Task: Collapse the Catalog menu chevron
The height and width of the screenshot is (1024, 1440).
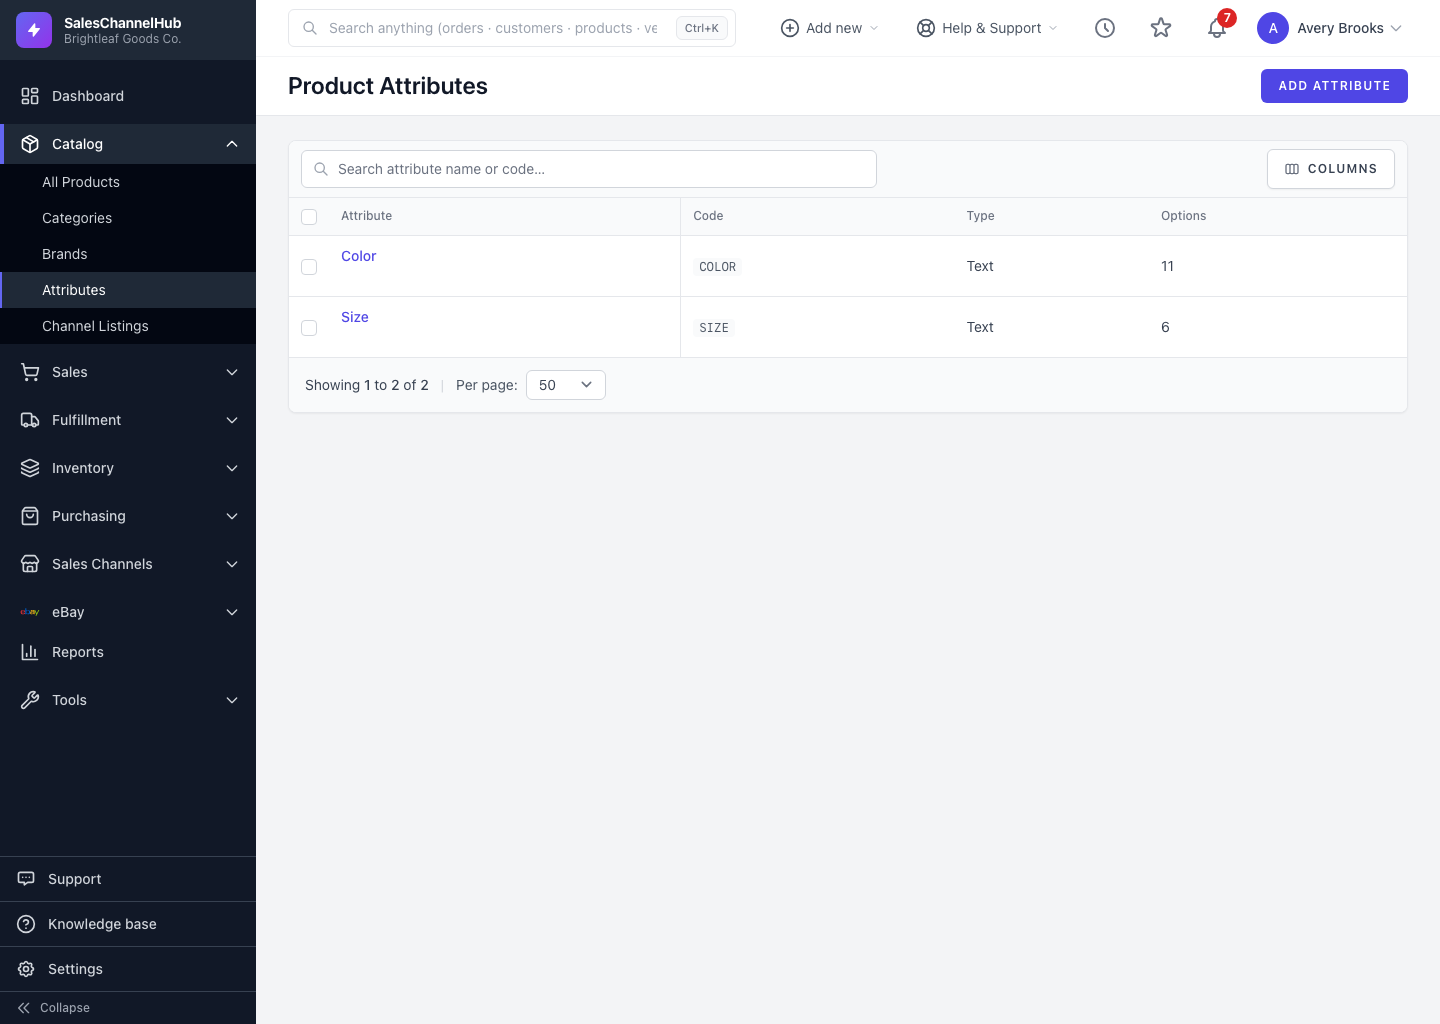Action: point(232,144)
